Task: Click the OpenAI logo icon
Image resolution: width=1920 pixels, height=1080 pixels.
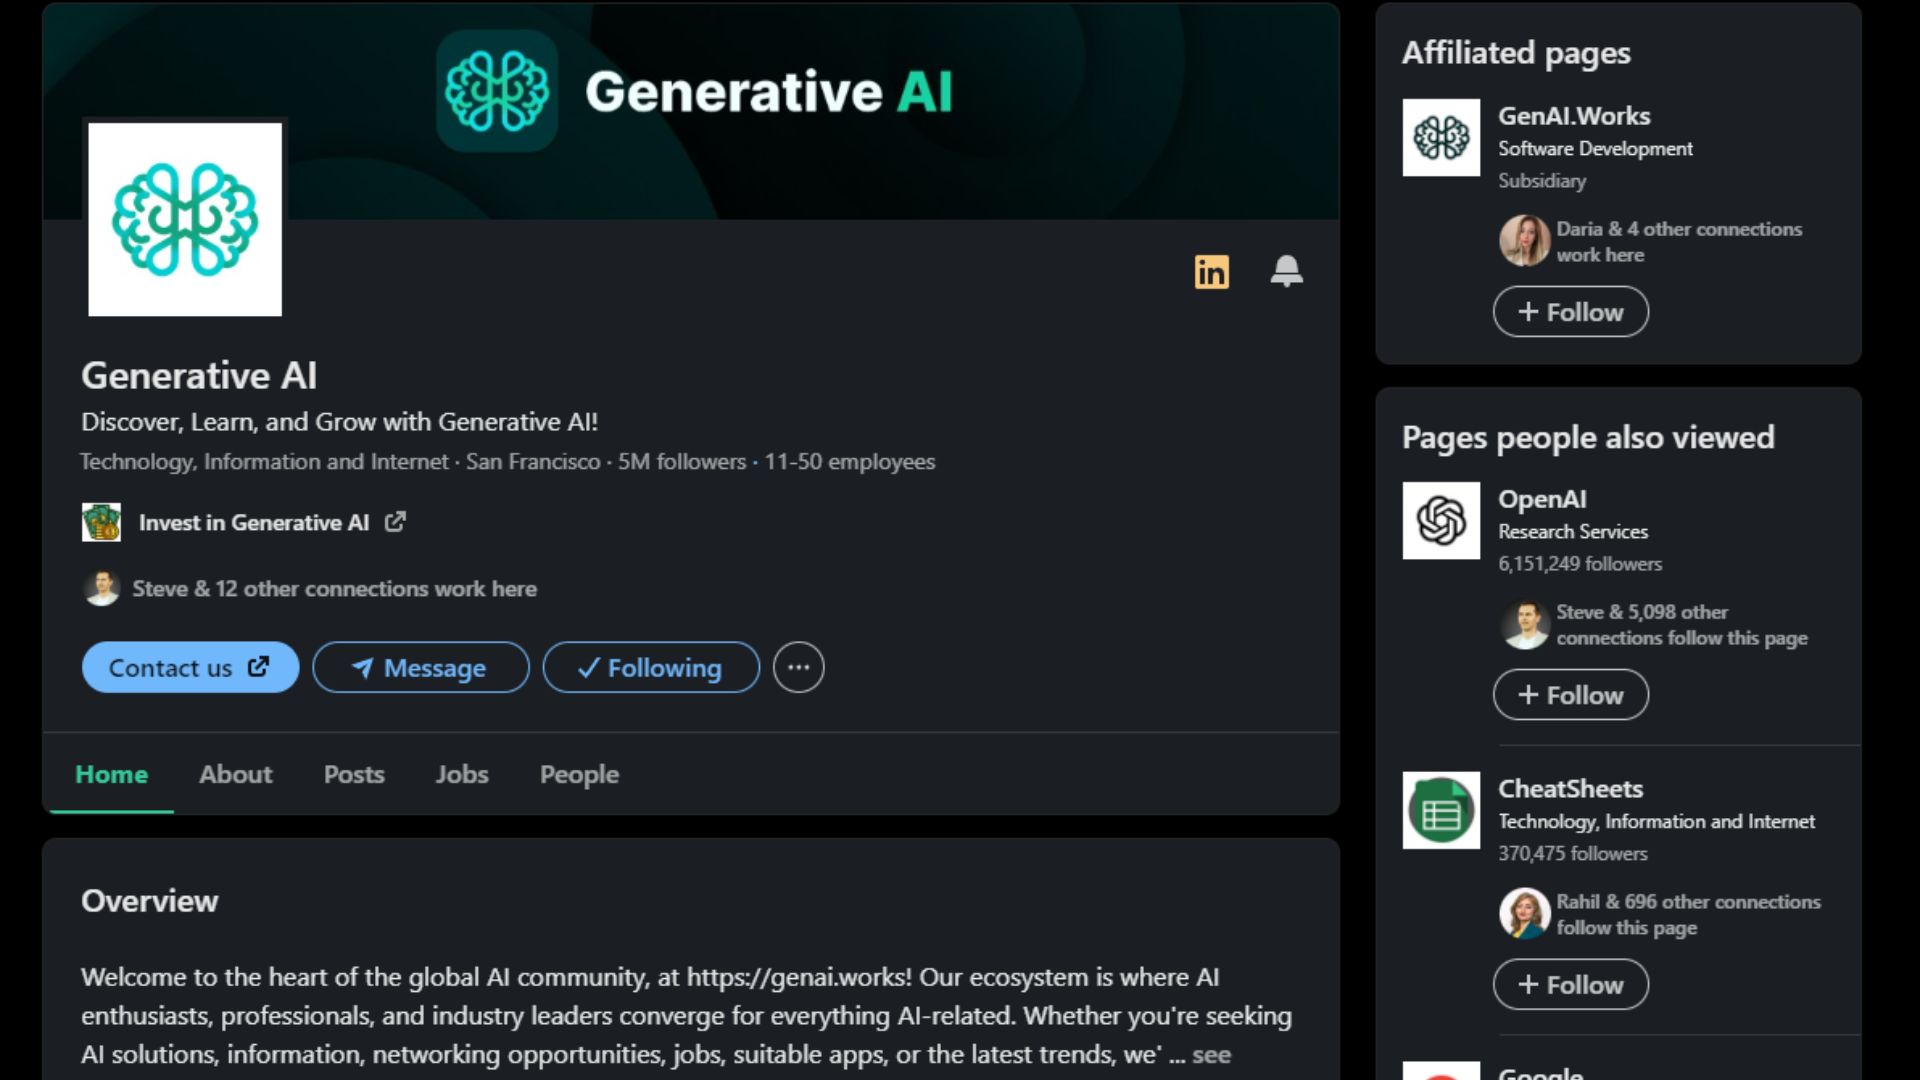Action: coord(1441,521)
